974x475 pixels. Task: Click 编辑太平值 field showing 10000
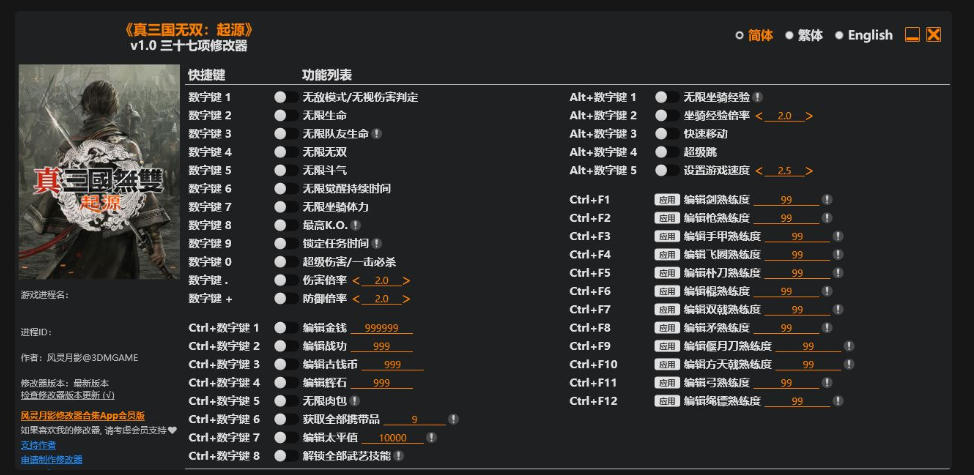tap(393, 438)
